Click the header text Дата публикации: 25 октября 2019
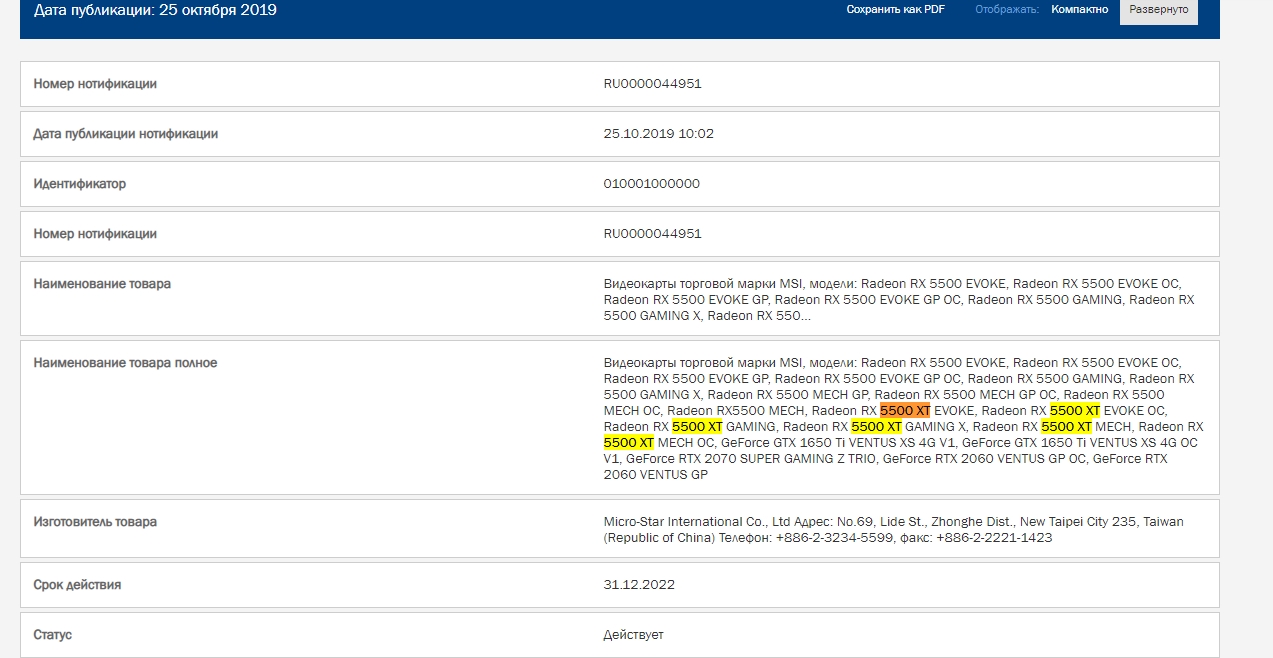This screenshot has width=1273, height=658. tap(155, 10)
